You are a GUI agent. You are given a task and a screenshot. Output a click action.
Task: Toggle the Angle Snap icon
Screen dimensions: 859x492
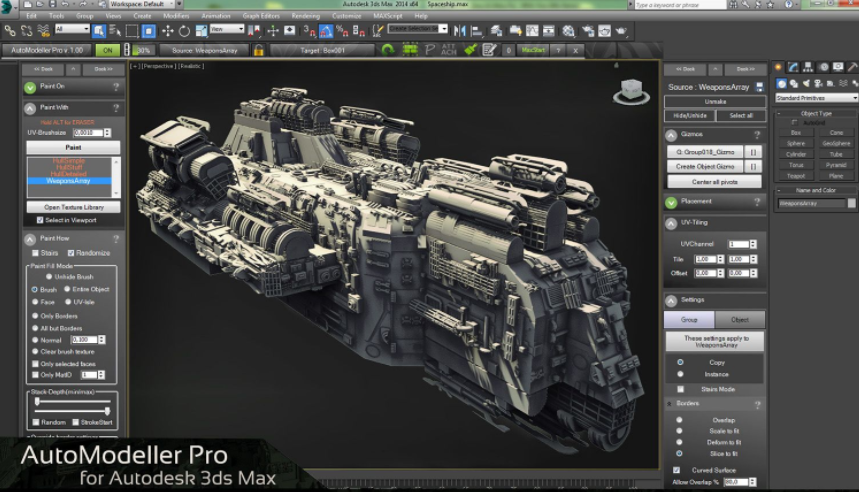(x=326, y=31)
